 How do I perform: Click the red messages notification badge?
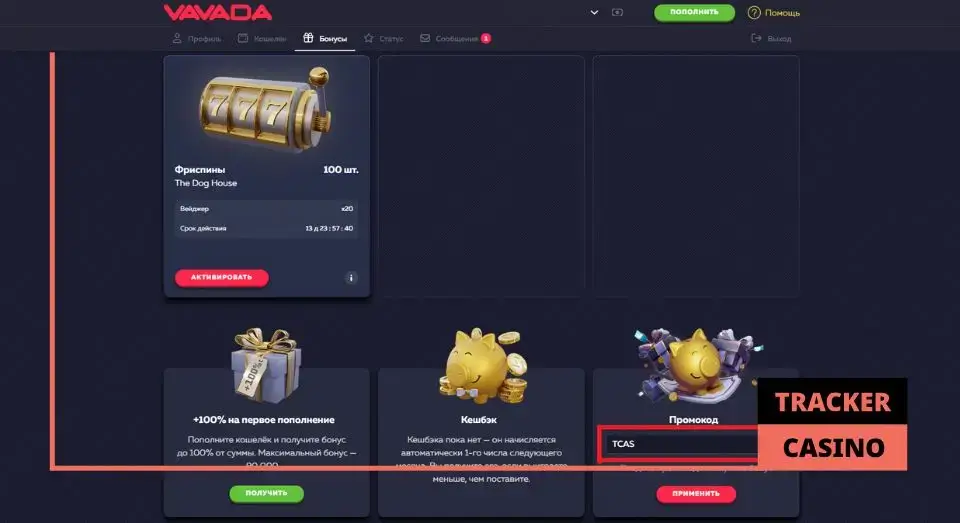pos(486,39)
